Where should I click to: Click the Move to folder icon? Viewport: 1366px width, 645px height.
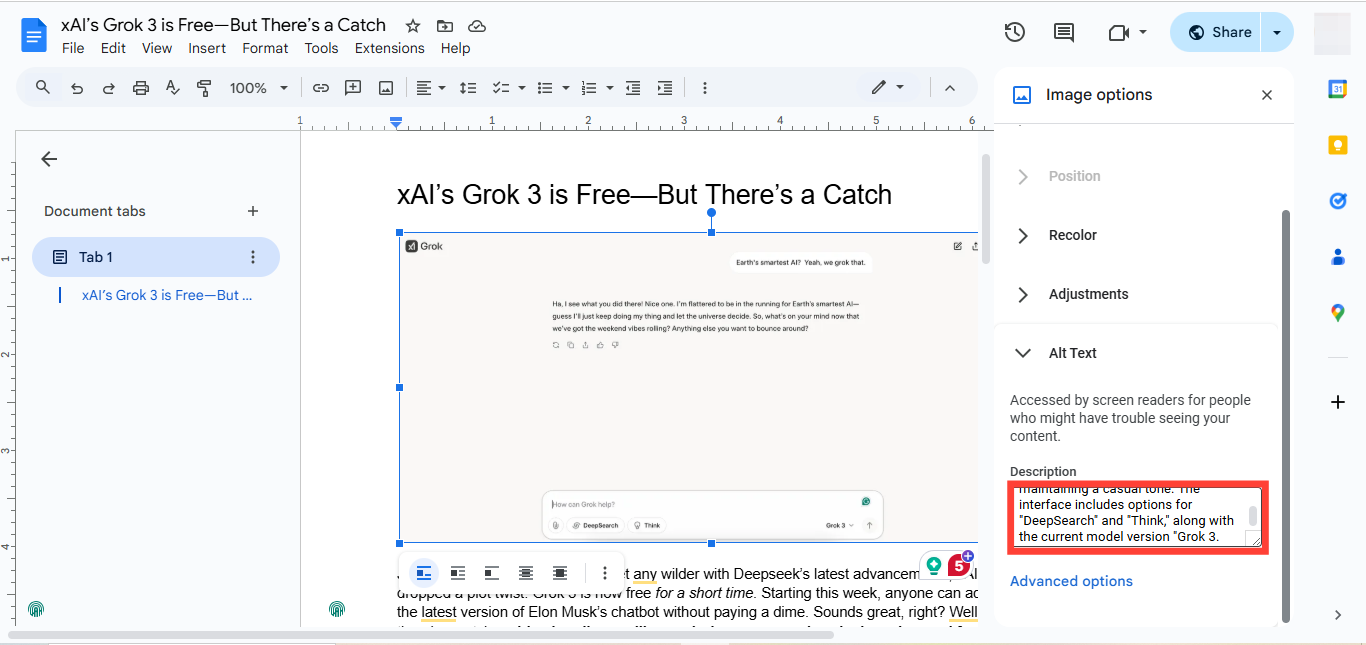pyautogui.click(x=444, y=26)
